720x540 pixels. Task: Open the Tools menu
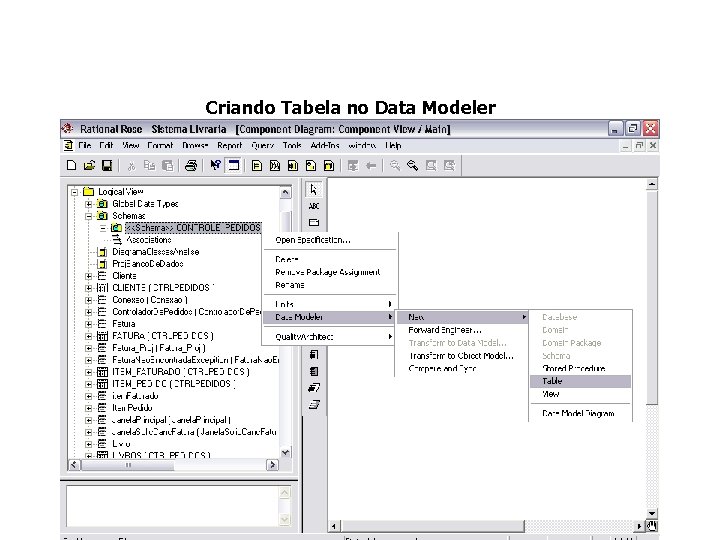pos(292,146)
